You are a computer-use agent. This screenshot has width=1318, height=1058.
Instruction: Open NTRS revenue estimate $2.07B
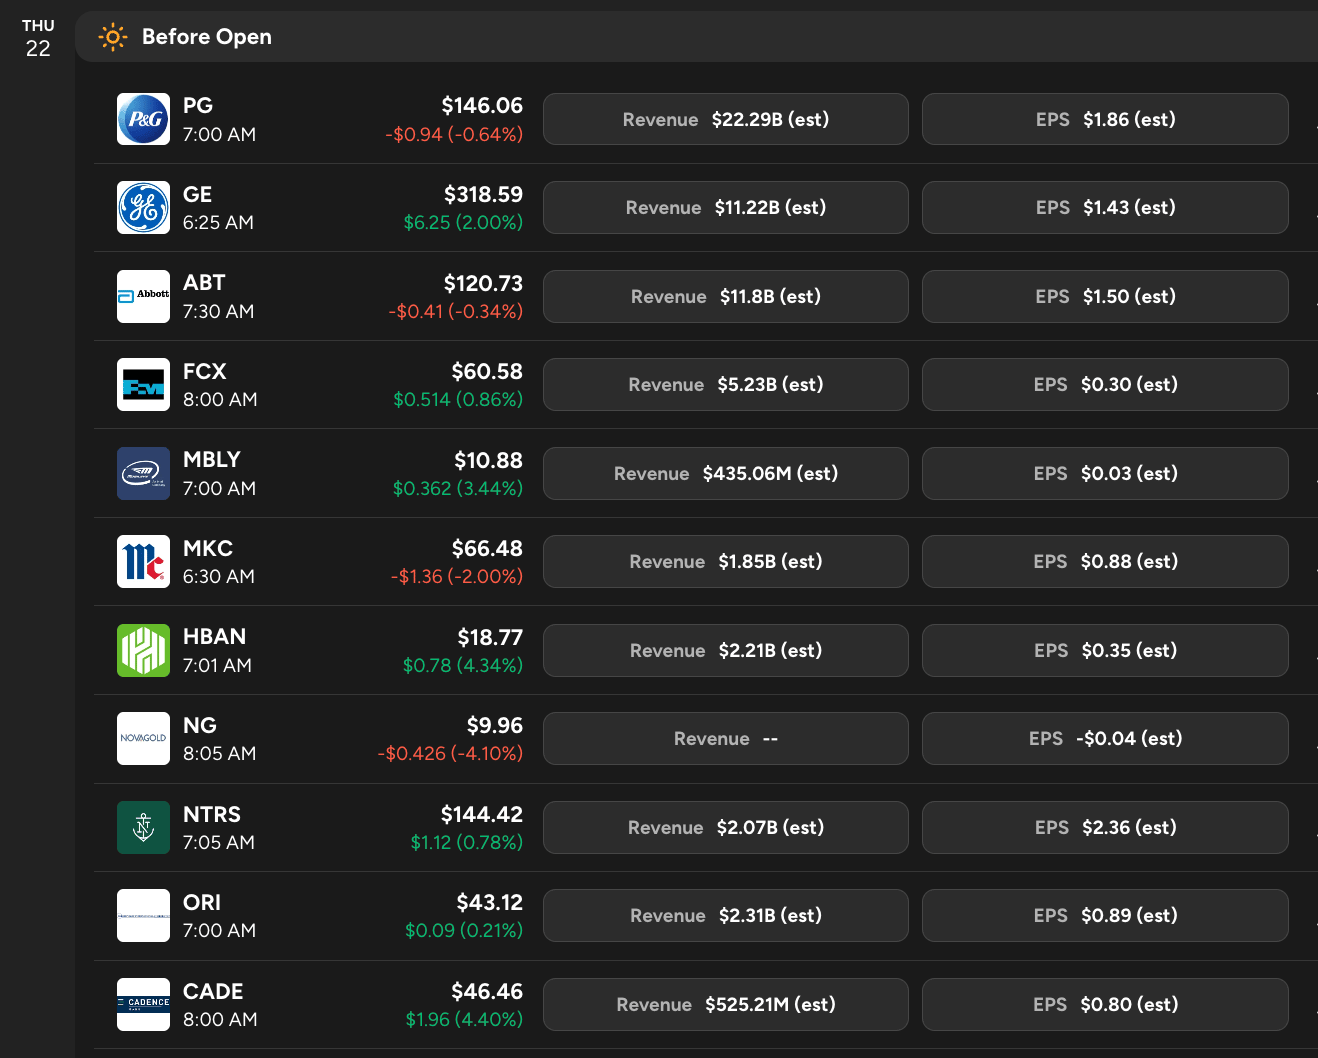(x=726, y=827)
